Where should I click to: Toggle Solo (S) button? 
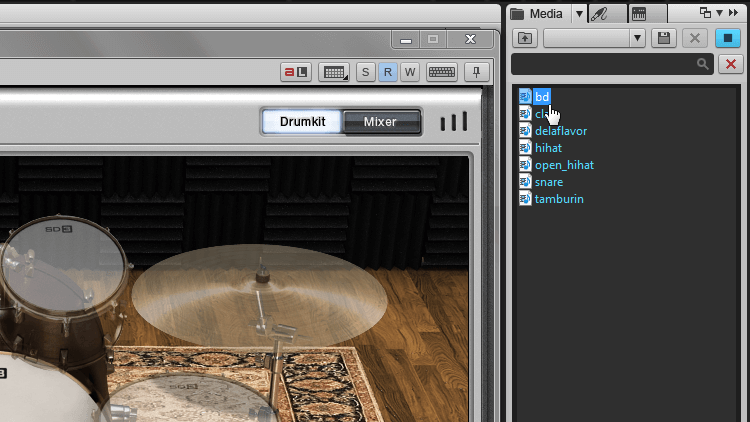pos(365,72)
